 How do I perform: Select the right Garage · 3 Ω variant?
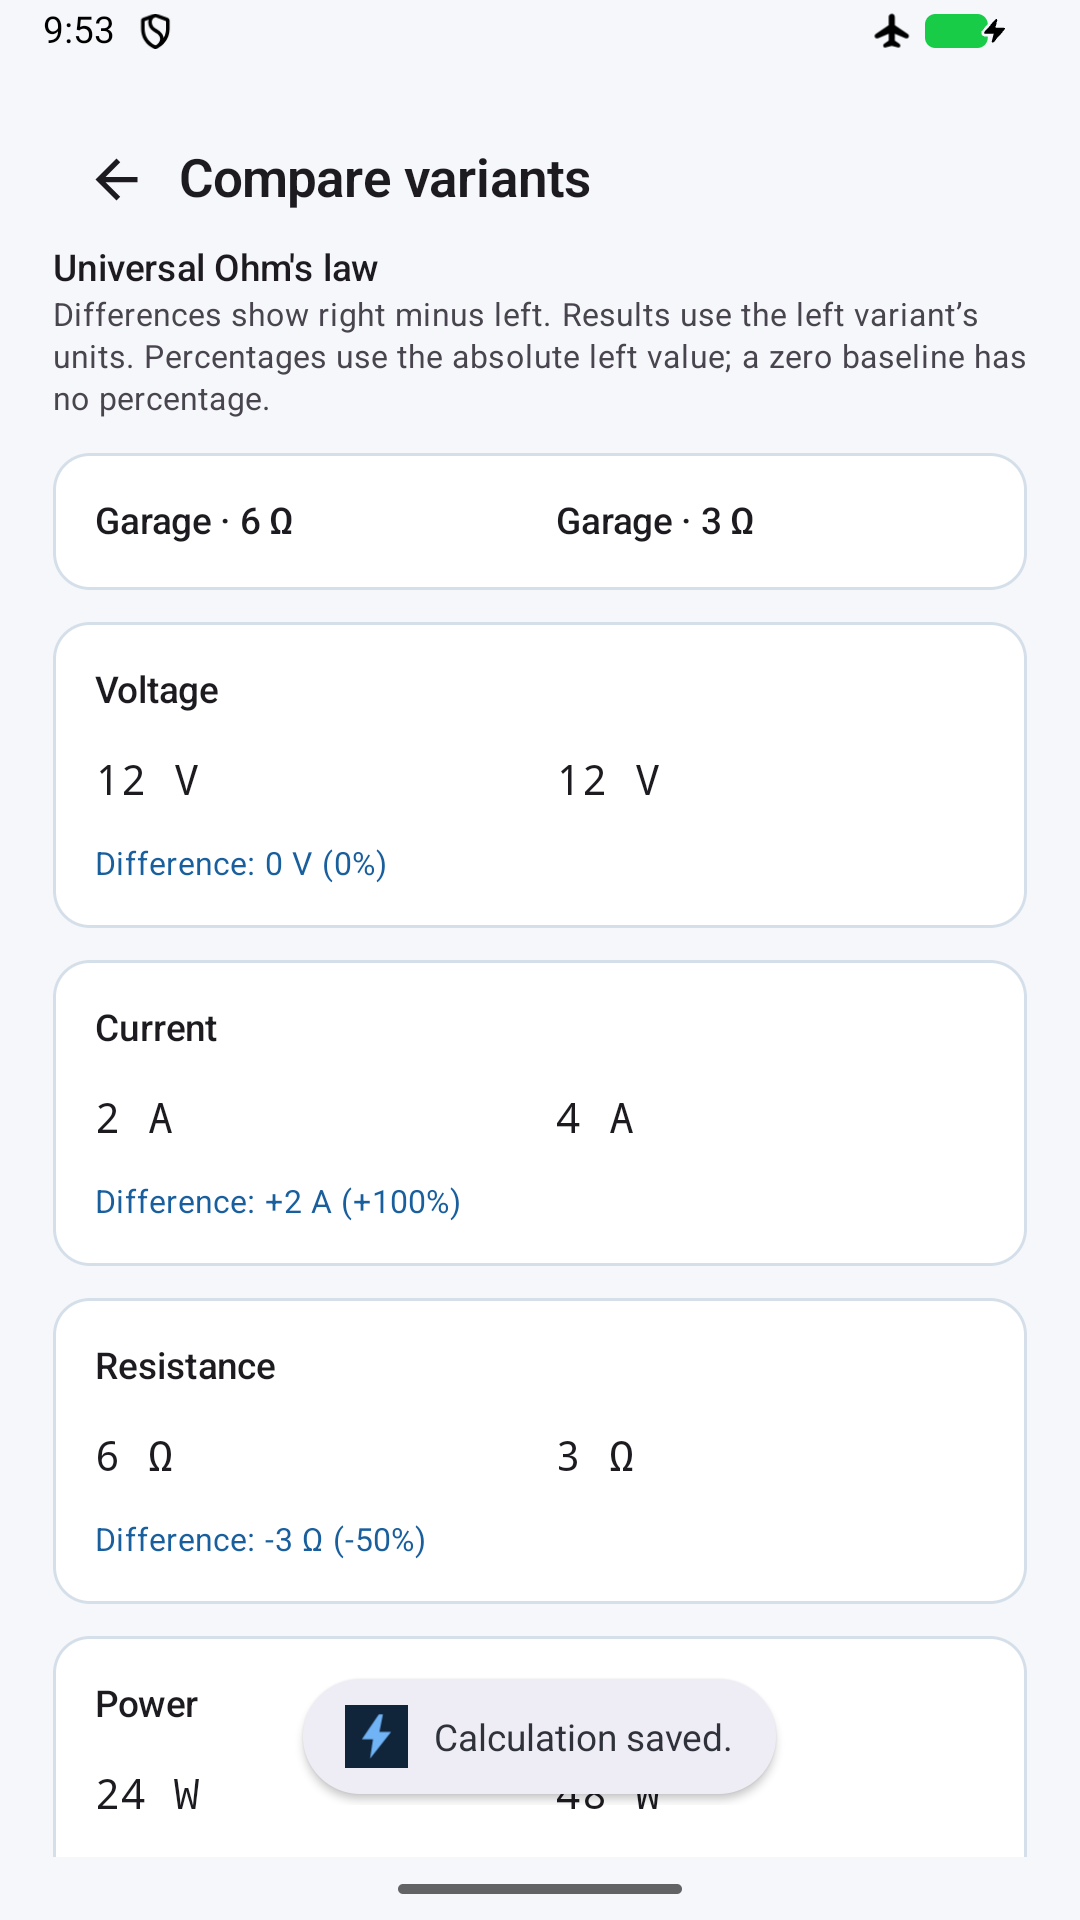click(655, 522)
